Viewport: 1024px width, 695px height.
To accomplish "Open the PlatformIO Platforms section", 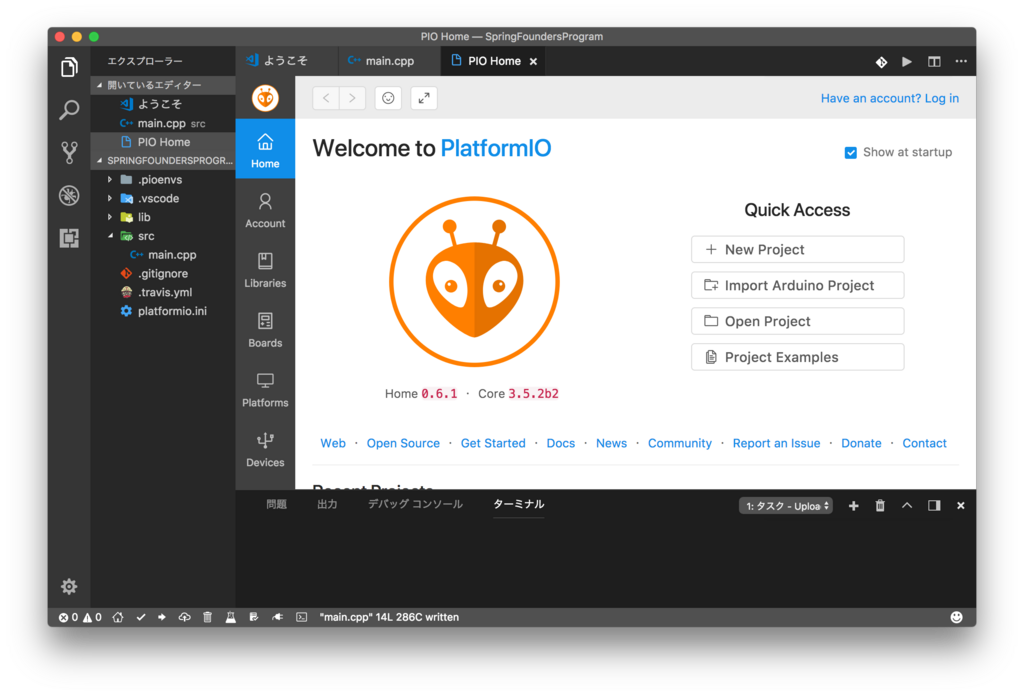I will (265, 389).
